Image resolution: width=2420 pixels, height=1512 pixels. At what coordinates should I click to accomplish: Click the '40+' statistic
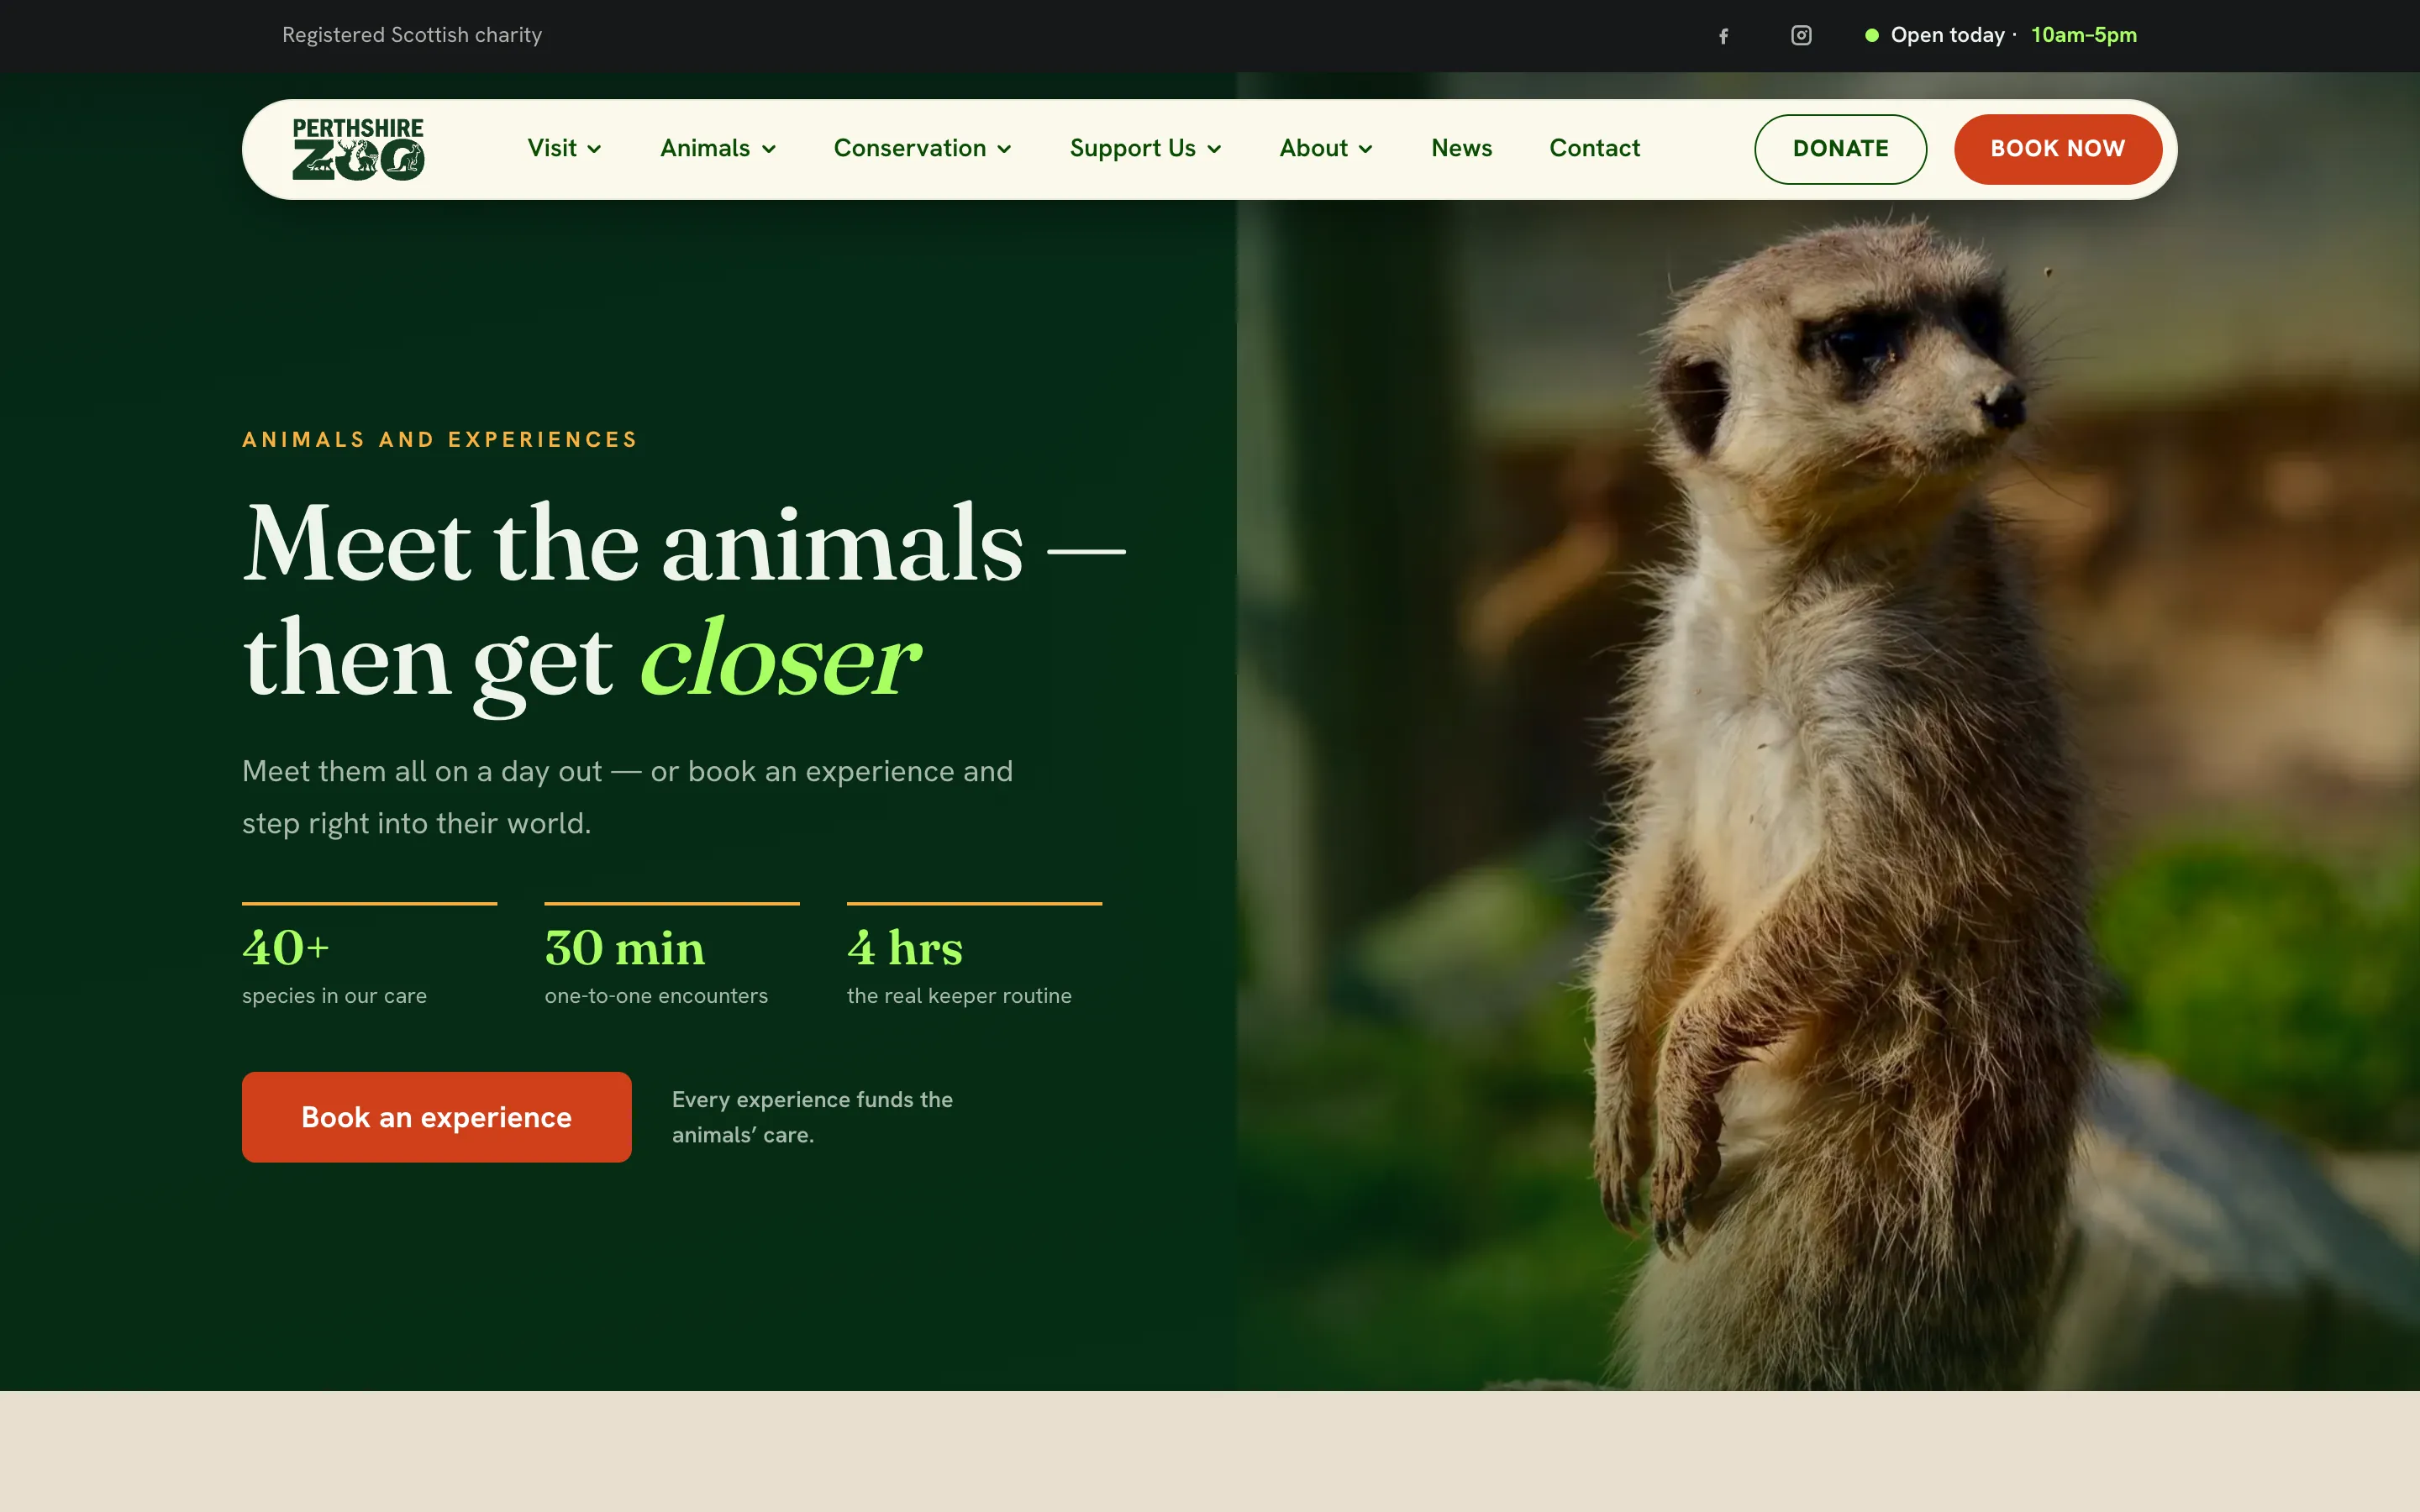(x=286, y=947)
